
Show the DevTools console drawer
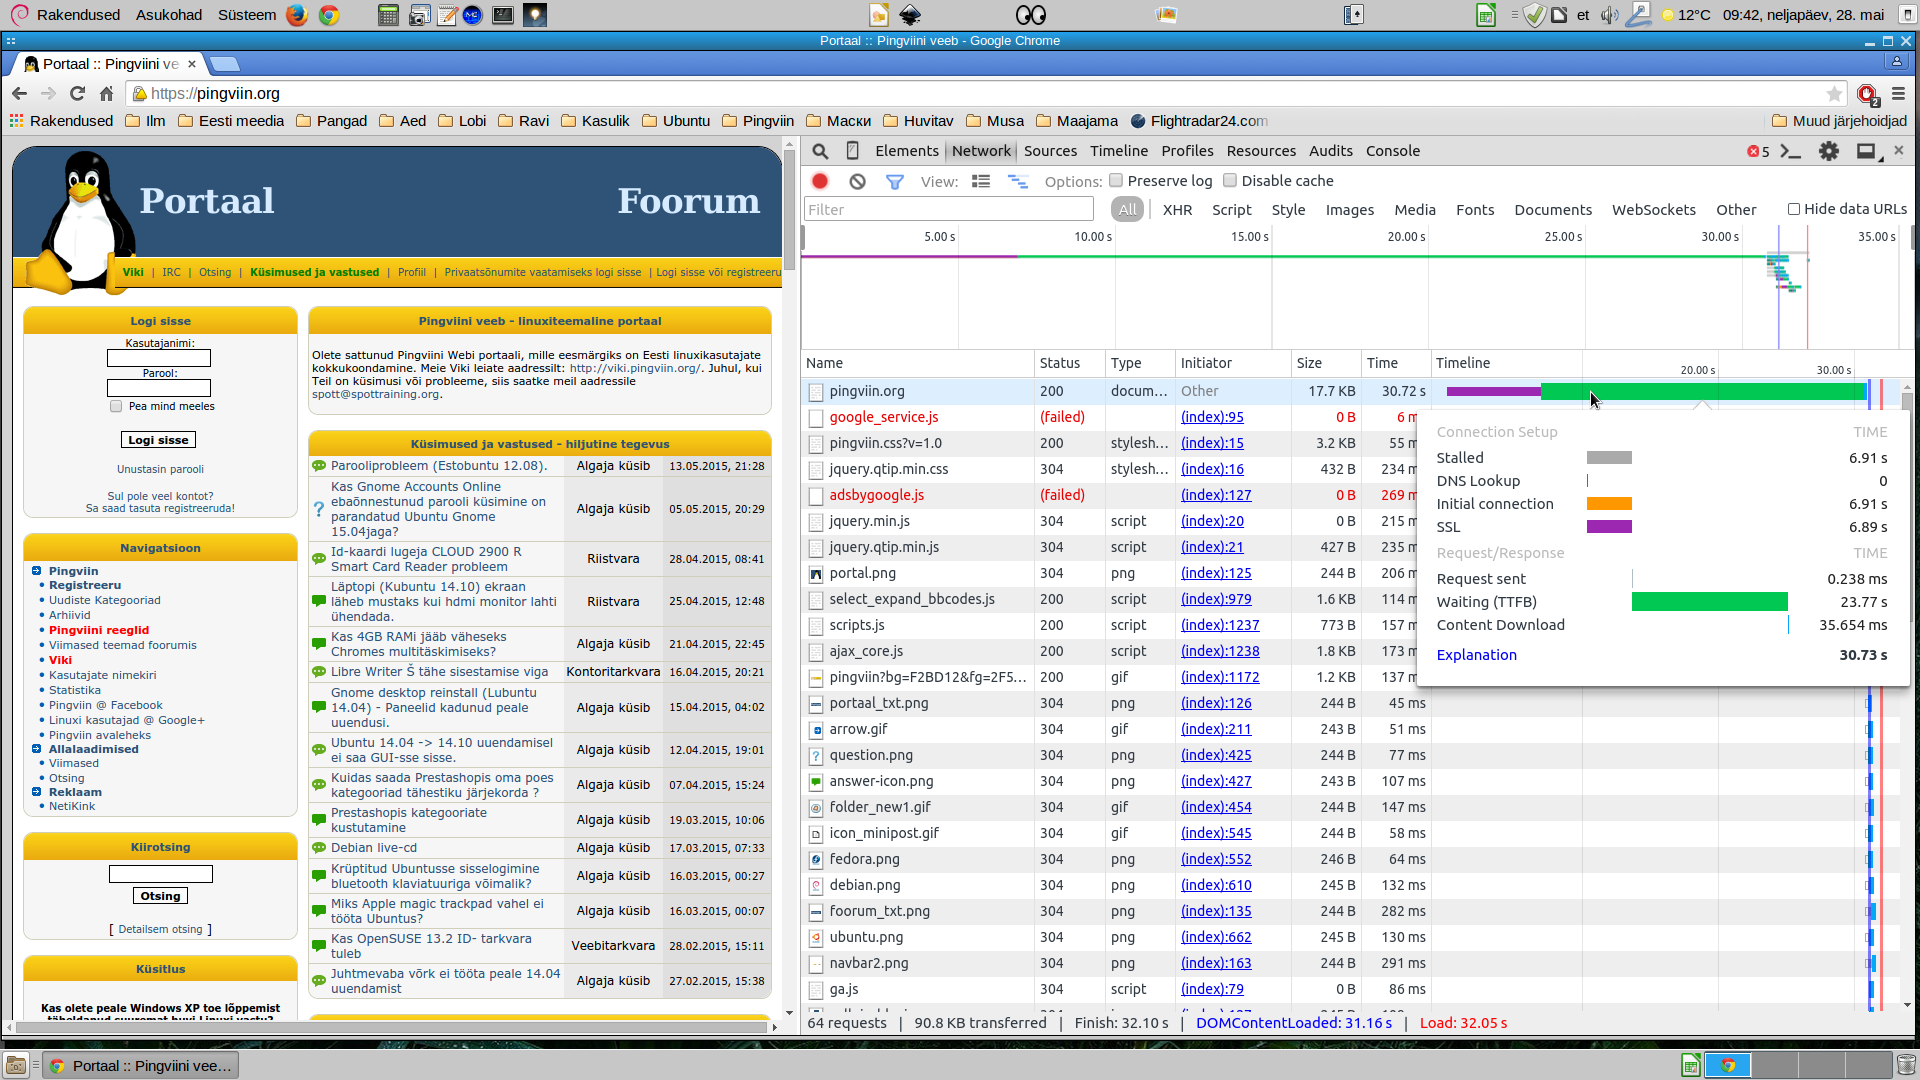point(1791,151)
